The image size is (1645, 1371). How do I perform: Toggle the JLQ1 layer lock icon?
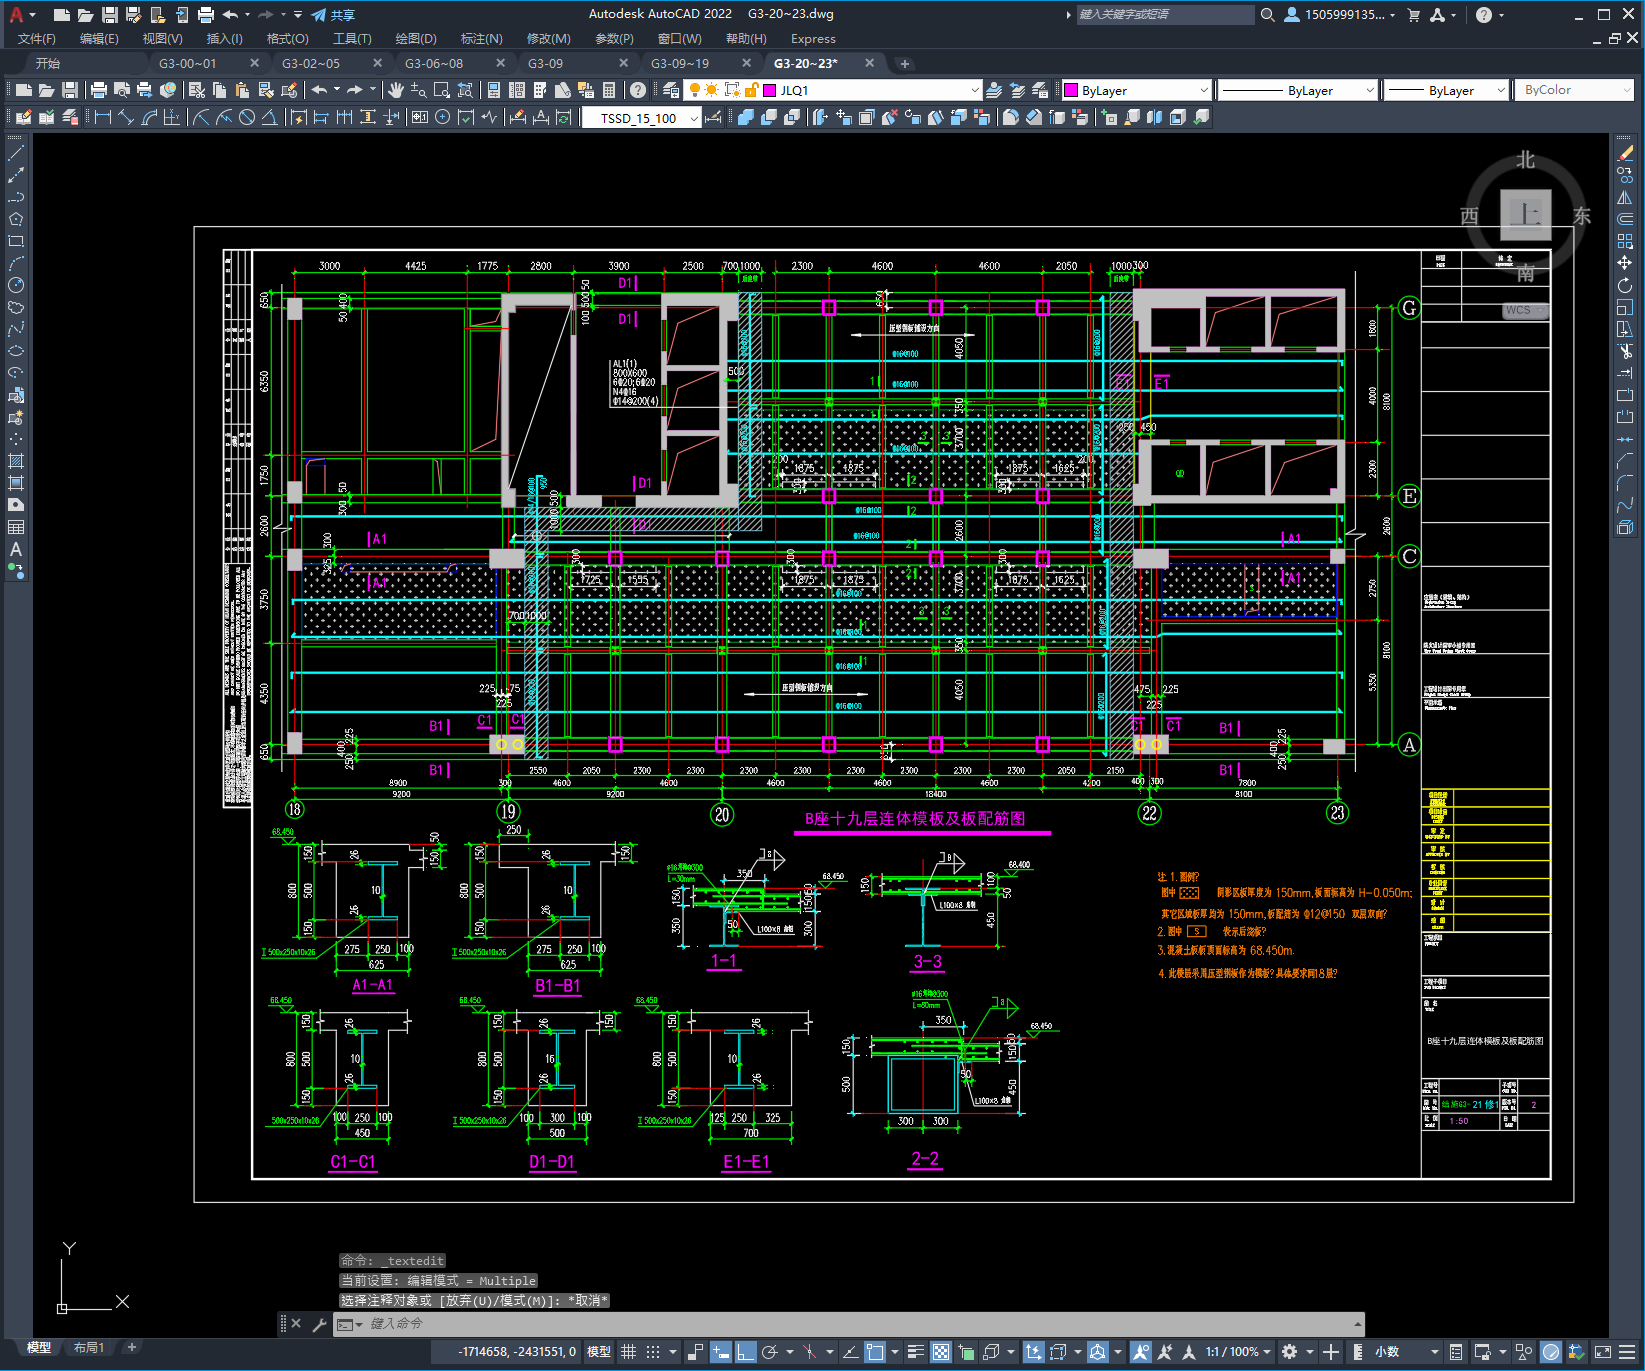click(x=750, y=90)
